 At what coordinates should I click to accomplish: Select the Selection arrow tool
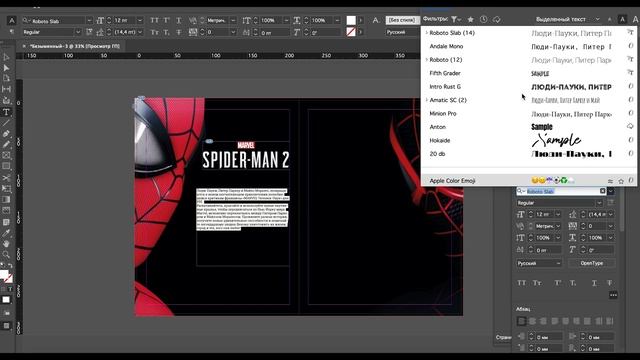[6, 57]
